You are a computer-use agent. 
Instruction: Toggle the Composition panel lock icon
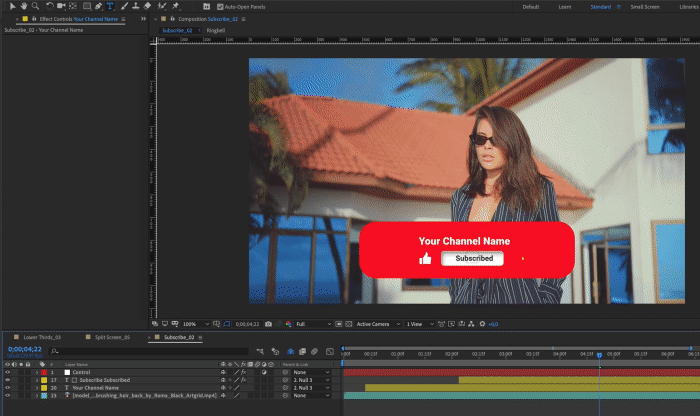[172, 19]
